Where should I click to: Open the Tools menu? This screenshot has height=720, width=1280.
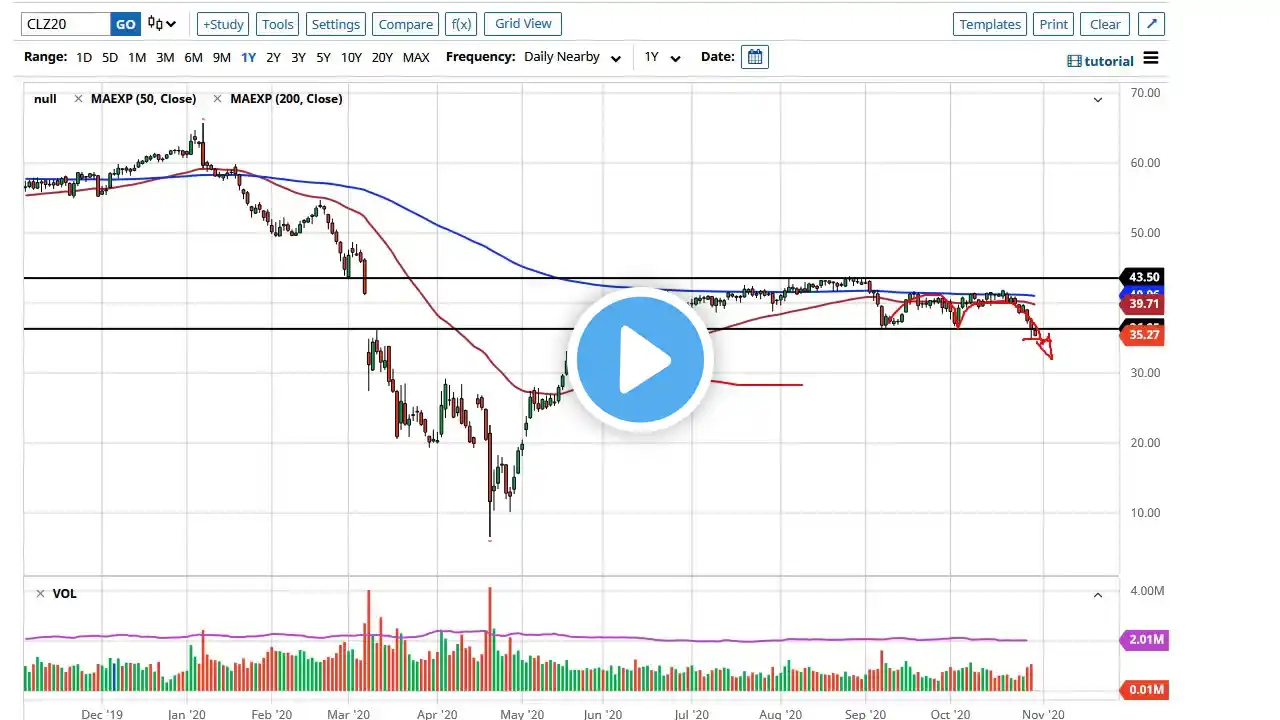[278, 24]
